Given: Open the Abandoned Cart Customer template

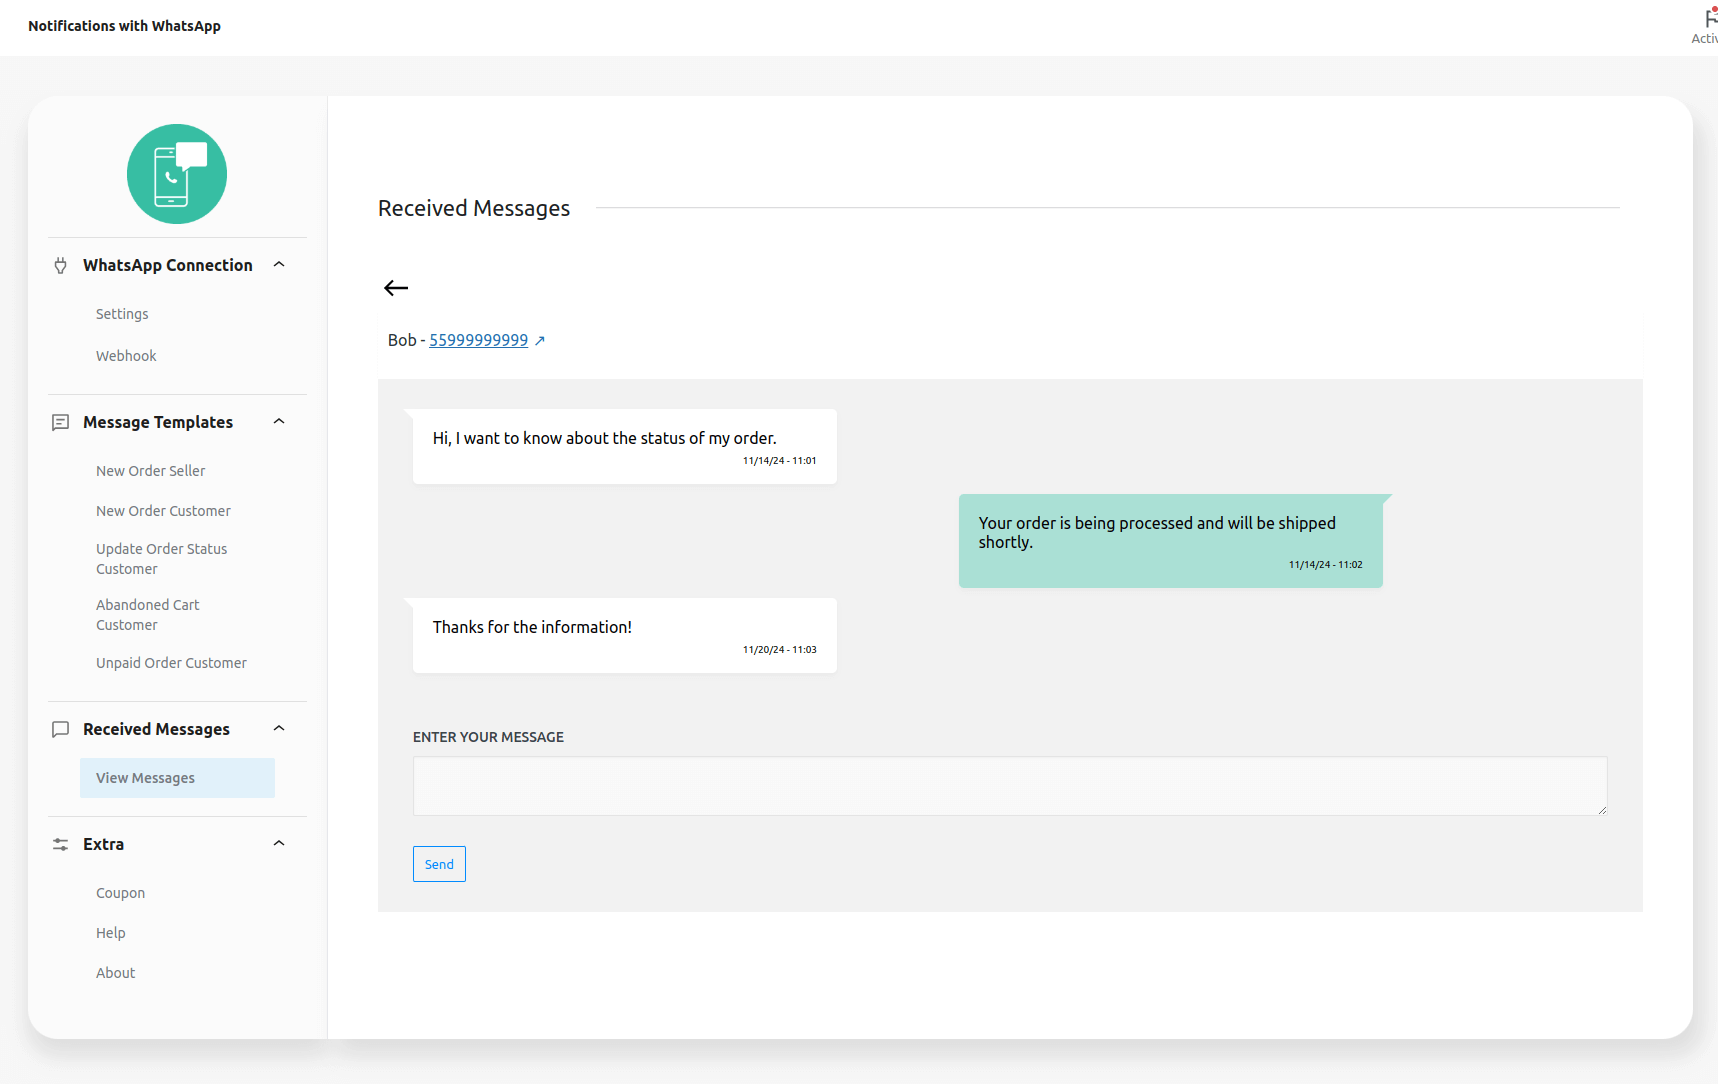Looking at the screenshot, I should [148, 614].
